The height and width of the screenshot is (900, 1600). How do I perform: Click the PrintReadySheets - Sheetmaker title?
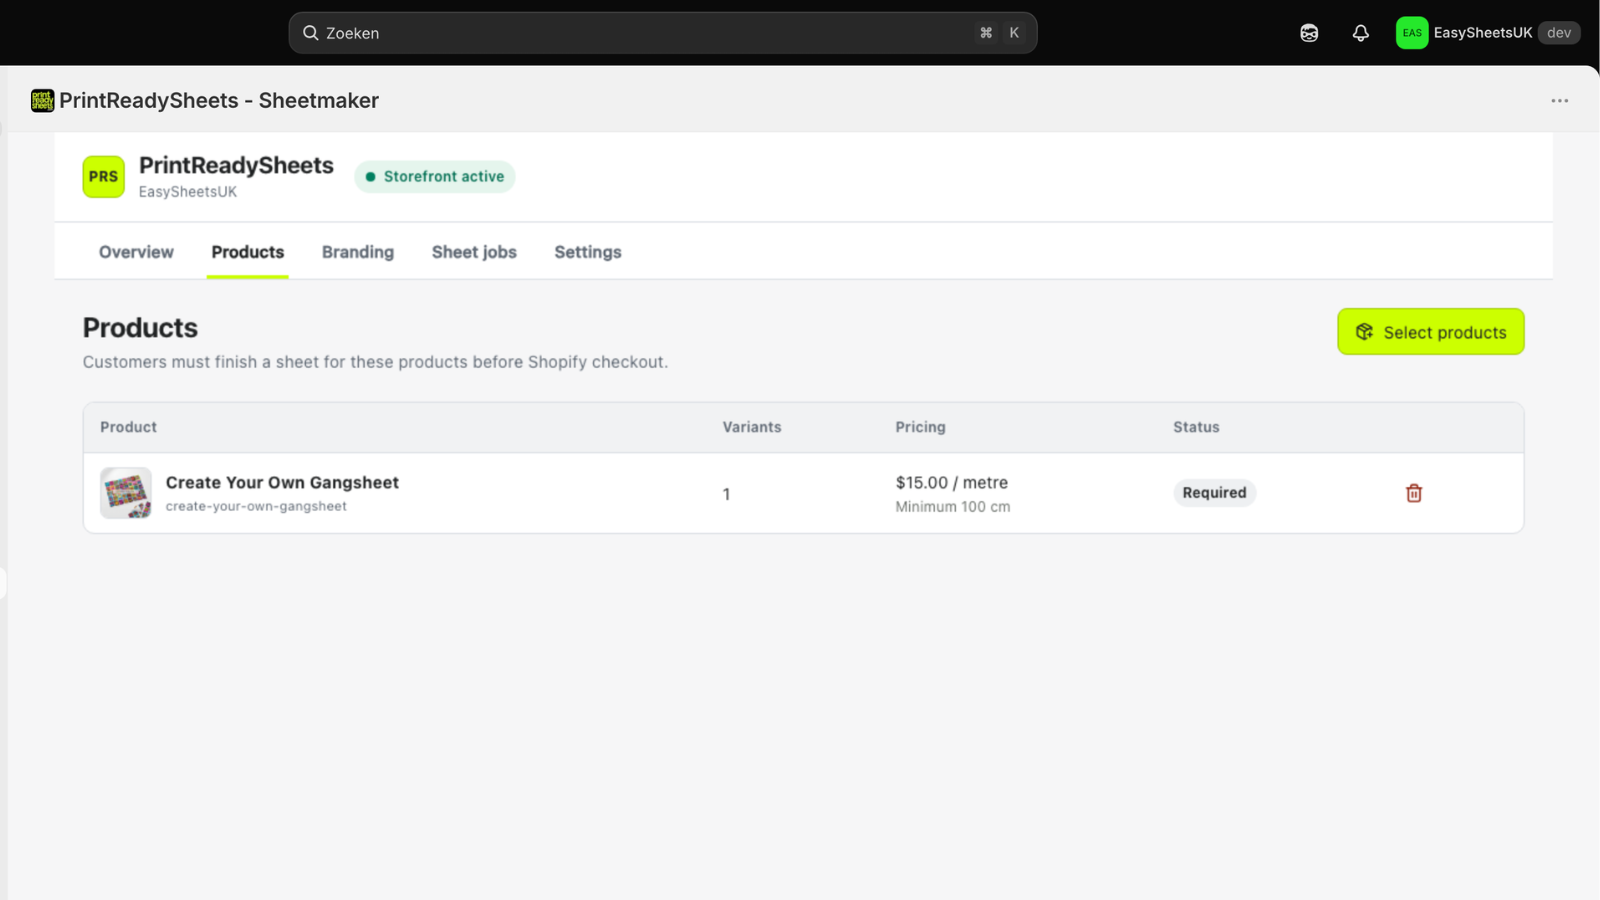pos(219,100)
